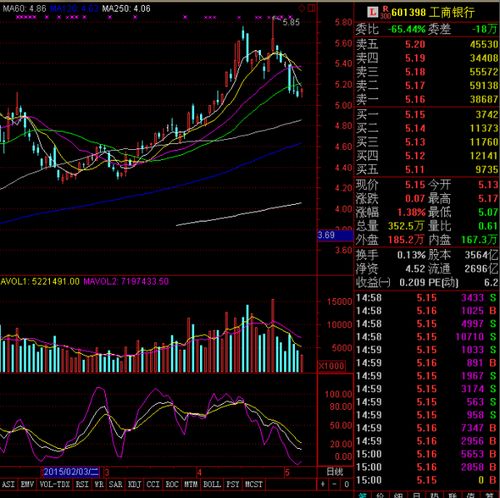Image resolution: width=500 pixels, height=498 pixels.
Task: Choose the SAR indicator tab
Action: 115,484
